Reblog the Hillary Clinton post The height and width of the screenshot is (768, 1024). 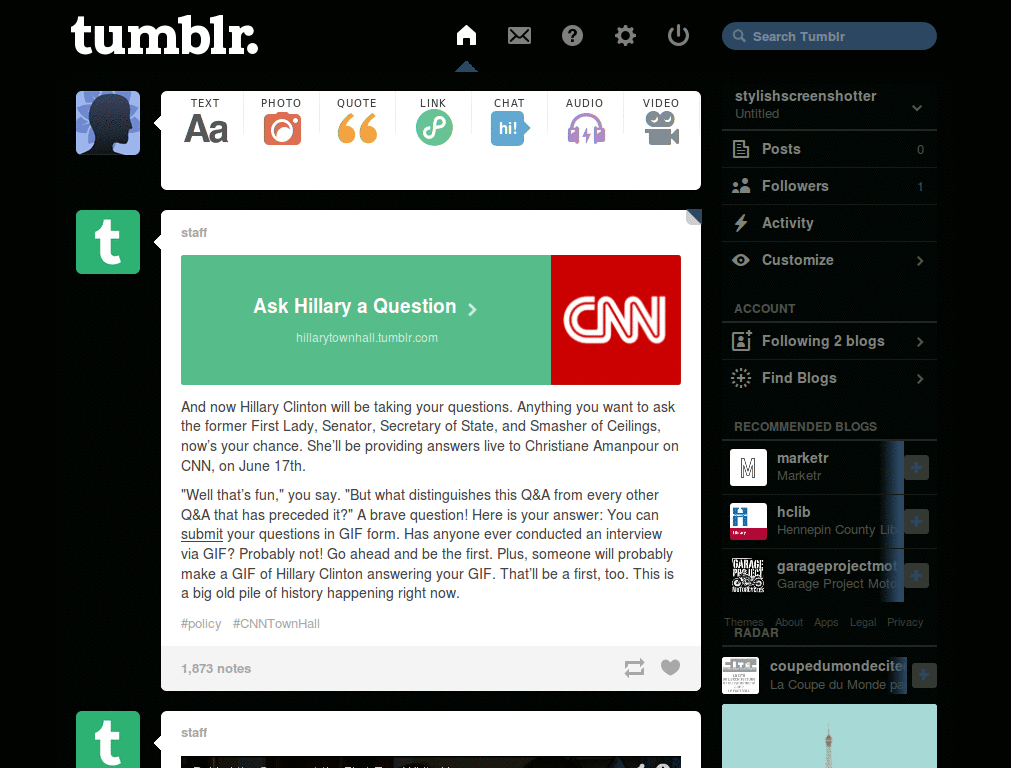tap(634, 667)
